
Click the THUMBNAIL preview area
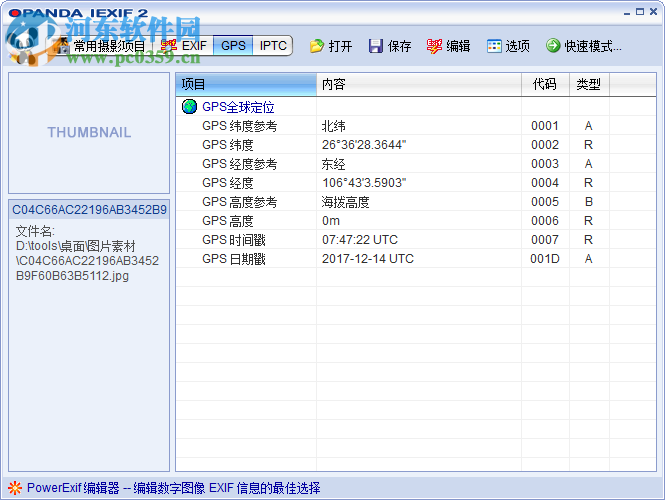[x=89, y=133]
